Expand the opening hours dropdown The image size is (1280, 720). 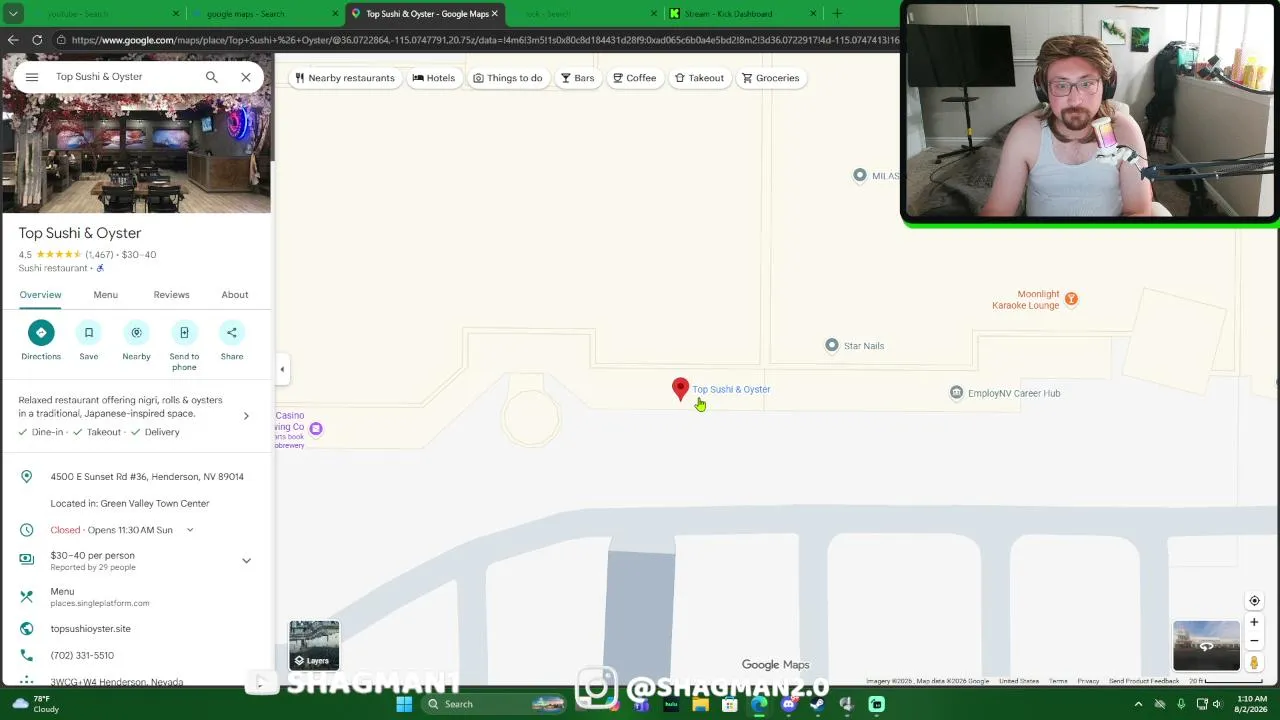(x=190, y=530)
